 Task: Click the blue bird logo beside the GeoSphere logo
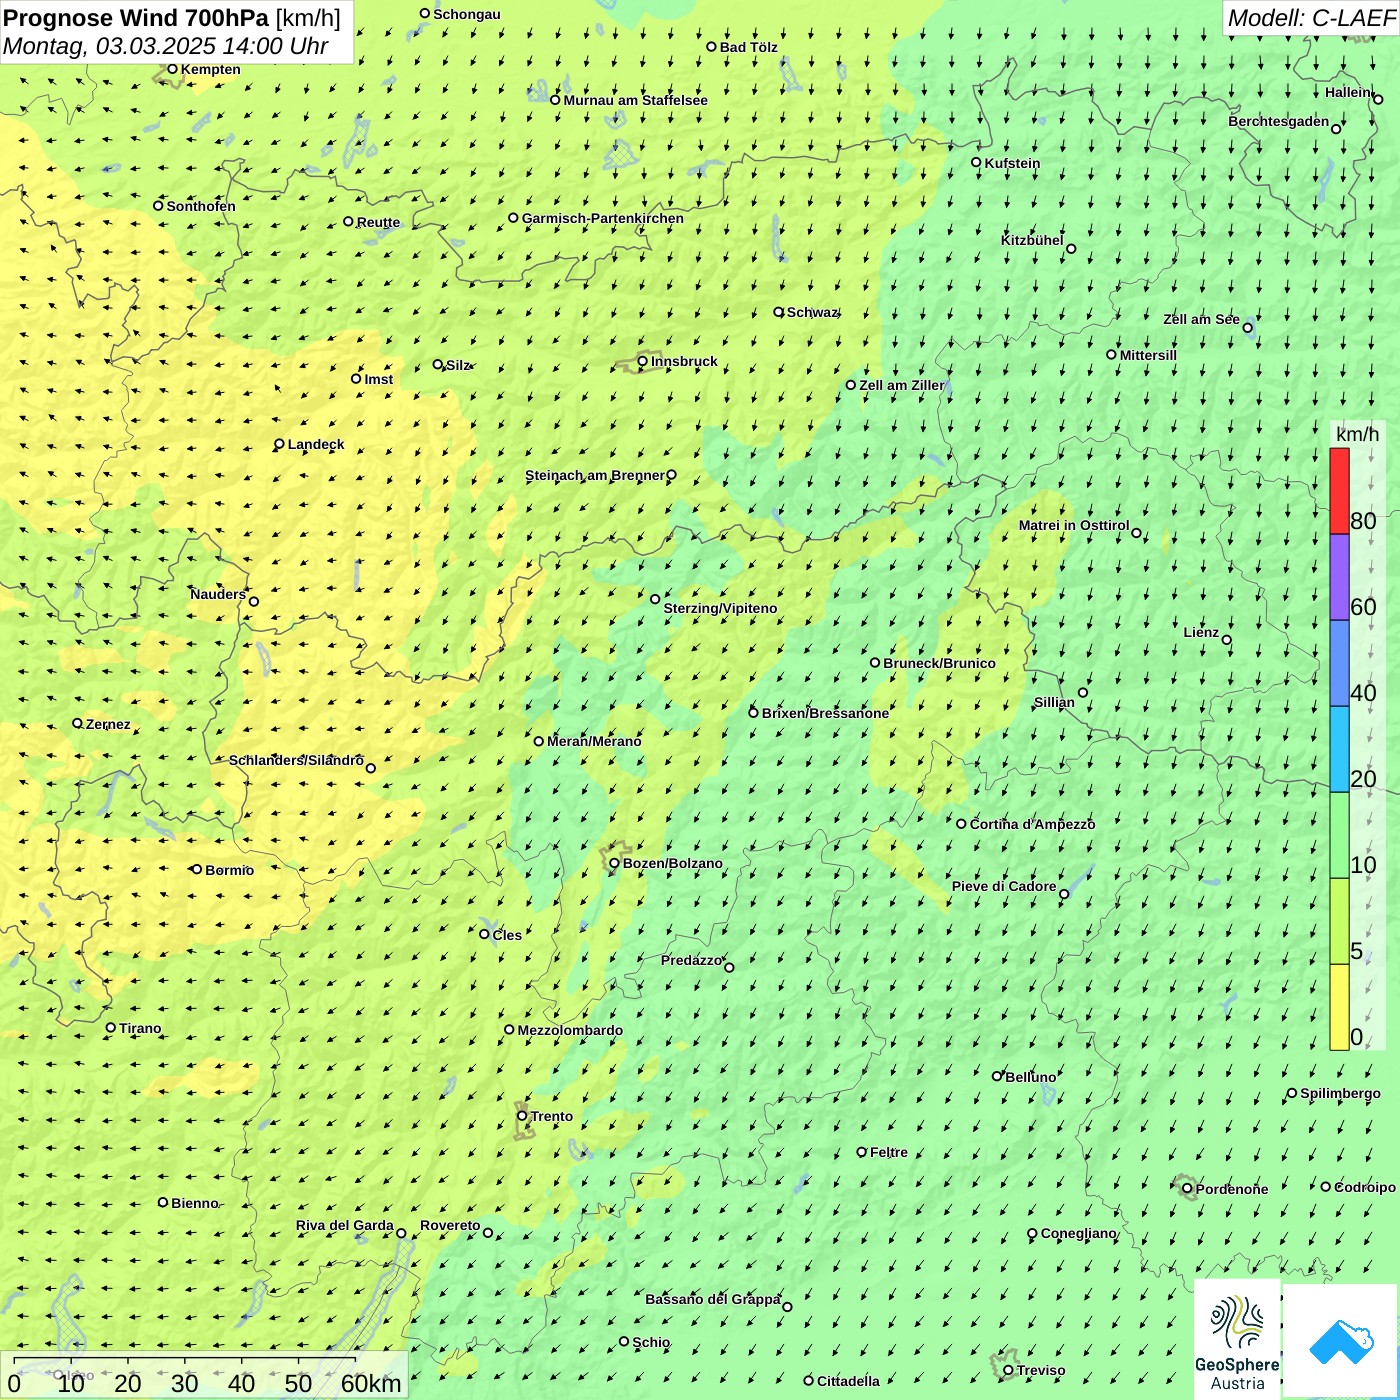coord(1341,1342)
